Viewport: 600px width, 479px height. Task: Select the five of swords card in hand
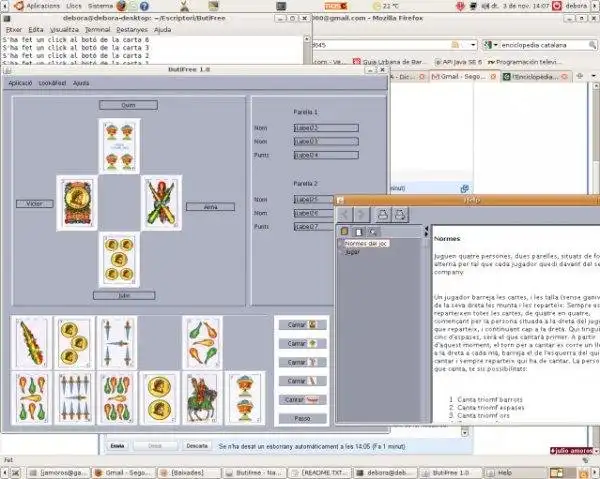point(117,343)
